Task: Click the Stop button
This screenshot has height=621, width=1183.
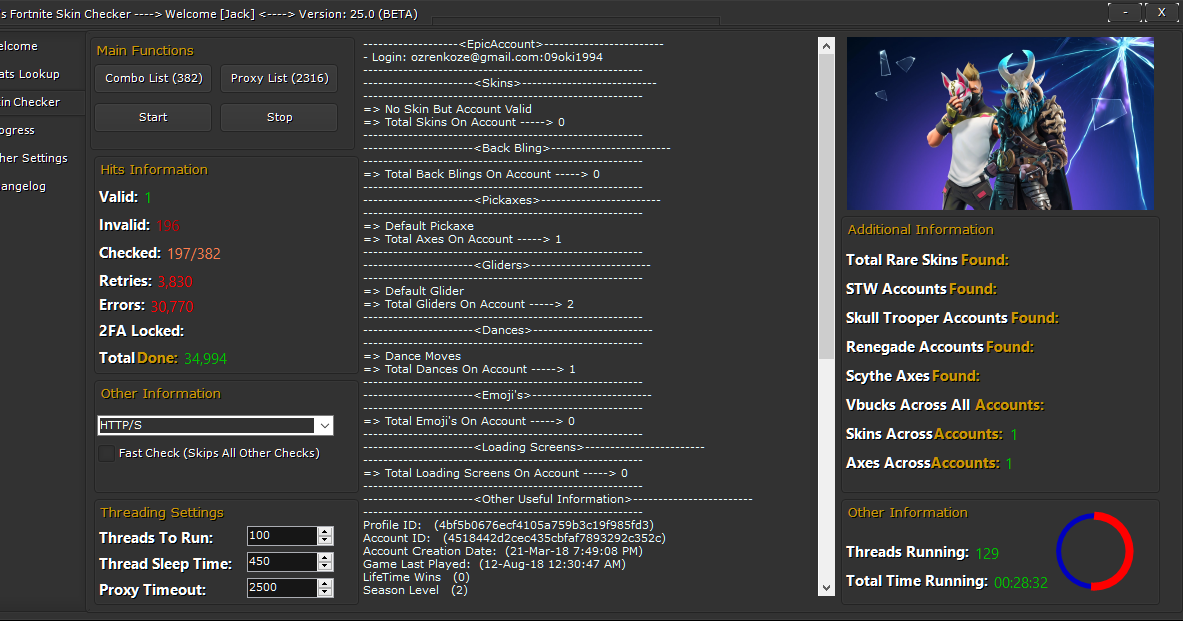Action: pyautogui.click(x=279, y=118)
